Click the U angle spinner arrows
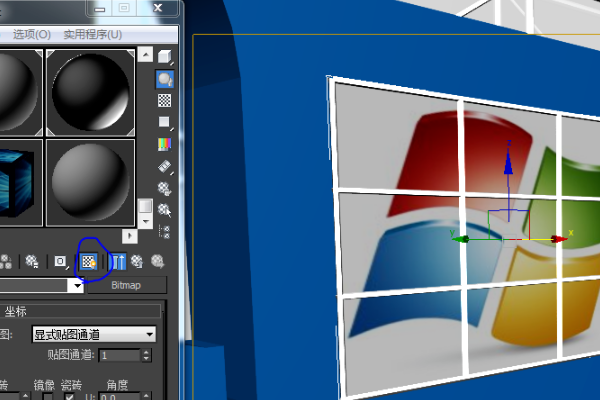 (x=146, y=396)
